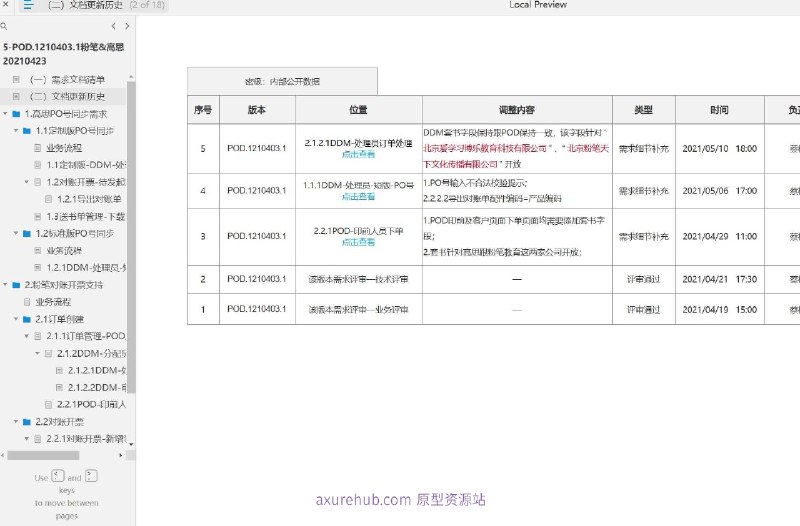The width and height of the screenshot is (800, 526).
Task: Click 点击查看 link in row 5
Action: coord(358,154)
